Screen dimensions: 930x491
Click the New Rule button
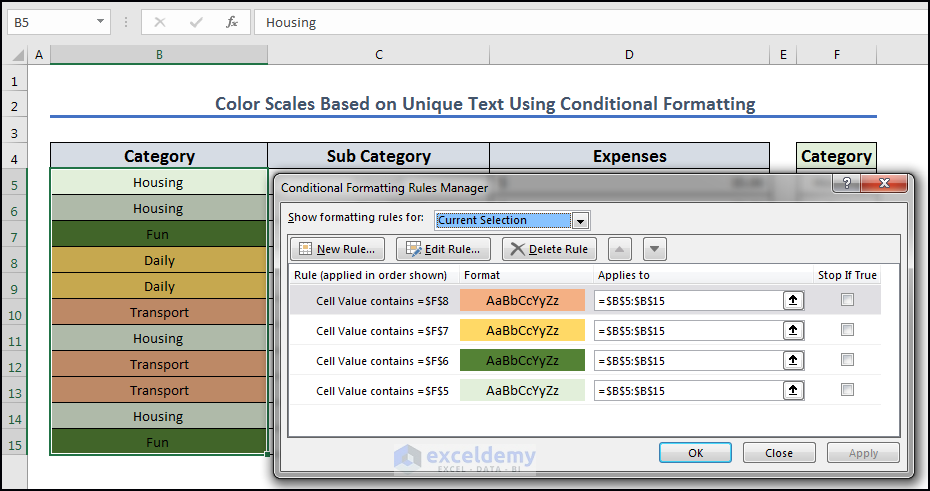coord(337,249)
